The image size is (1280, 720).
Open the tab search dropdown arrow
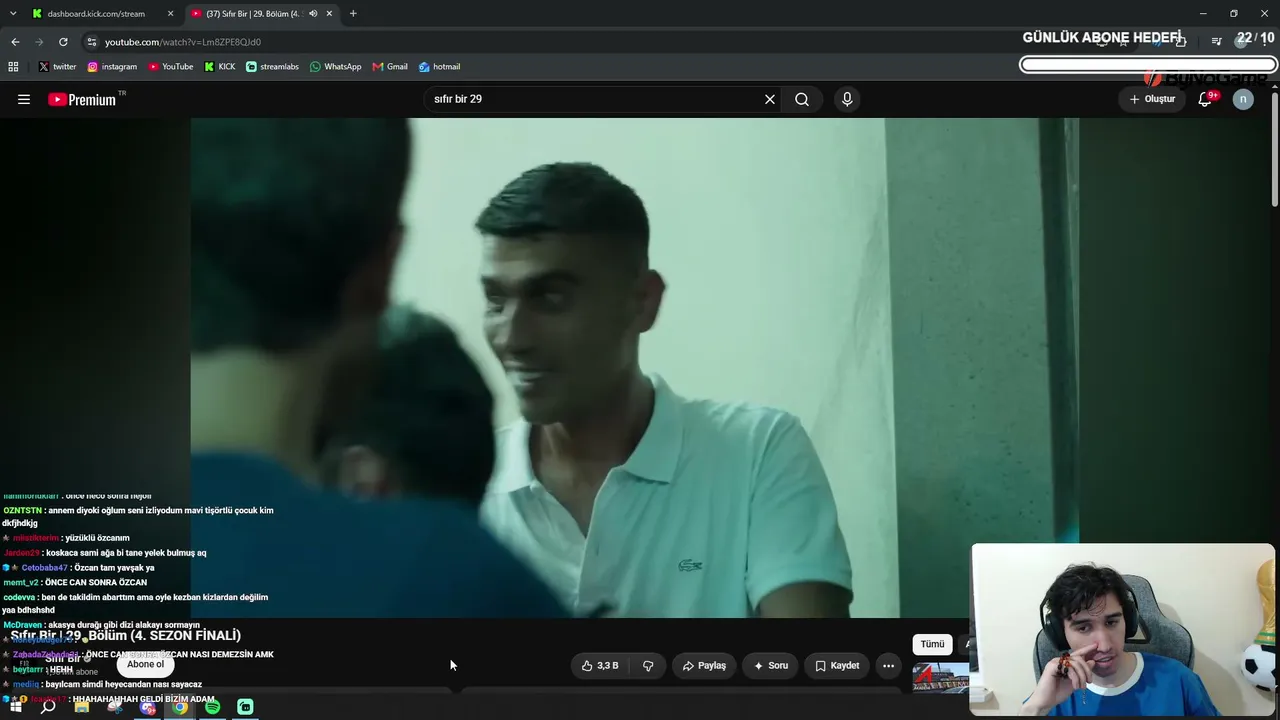13,14
